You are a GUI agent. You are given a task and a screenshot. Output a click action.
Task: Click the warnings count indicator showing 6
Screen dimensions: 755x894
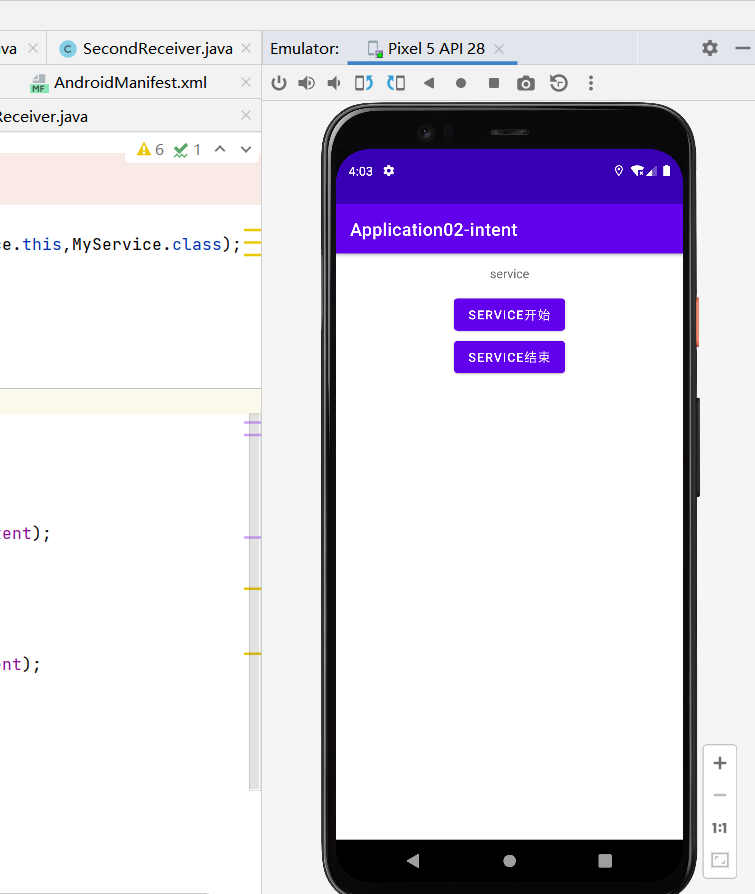coord(151,149)
